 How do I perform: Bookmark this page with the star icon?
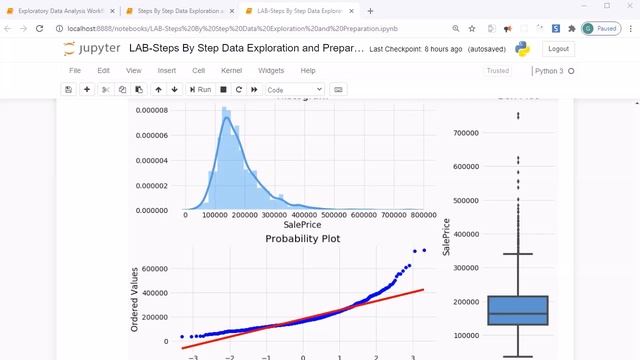[x=472, y=29]
